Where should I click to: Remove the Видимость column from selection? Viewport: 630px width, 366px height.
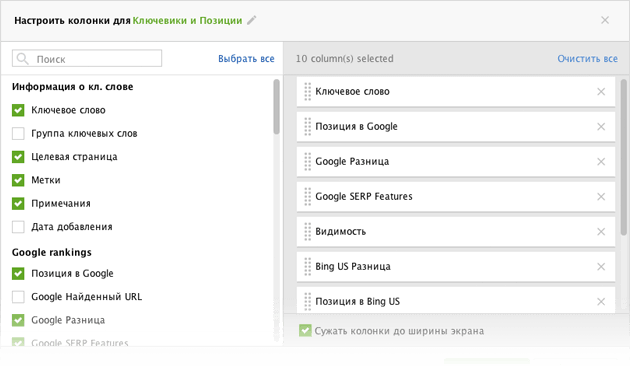coord(601,232)
